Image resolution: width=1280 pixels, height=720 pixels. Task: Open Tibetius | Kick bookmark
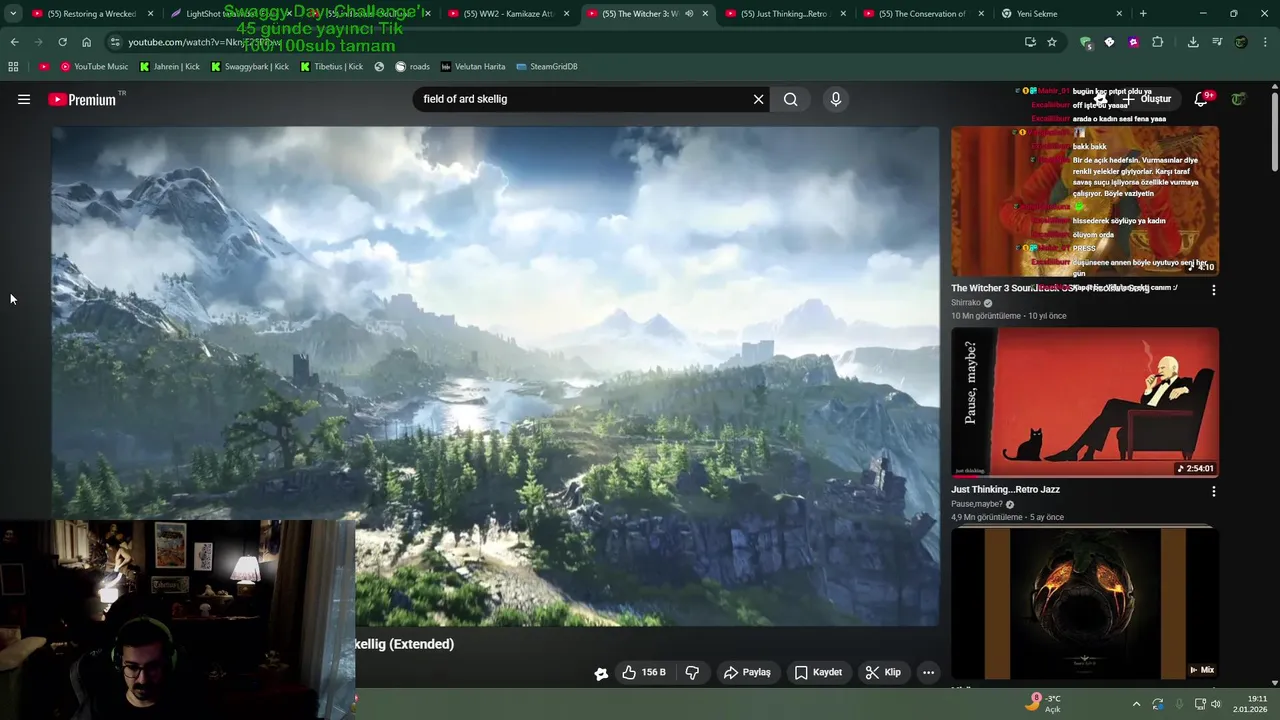coord(332,66)
